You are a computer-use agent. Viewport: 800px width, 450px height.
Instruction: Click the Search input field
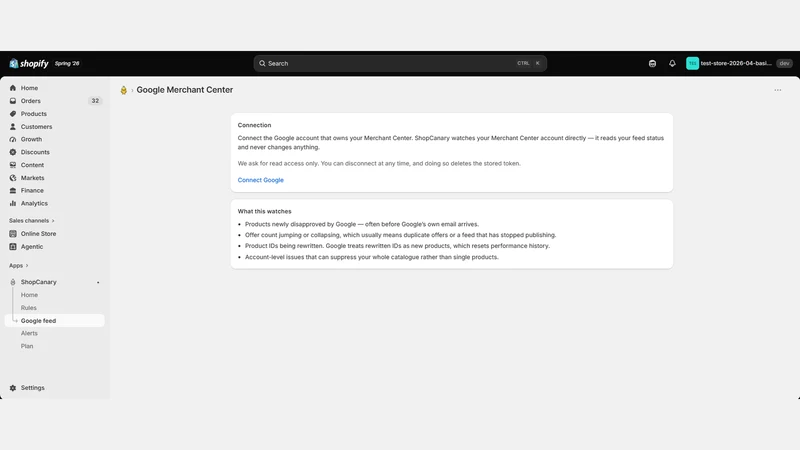tap(400, 63)
